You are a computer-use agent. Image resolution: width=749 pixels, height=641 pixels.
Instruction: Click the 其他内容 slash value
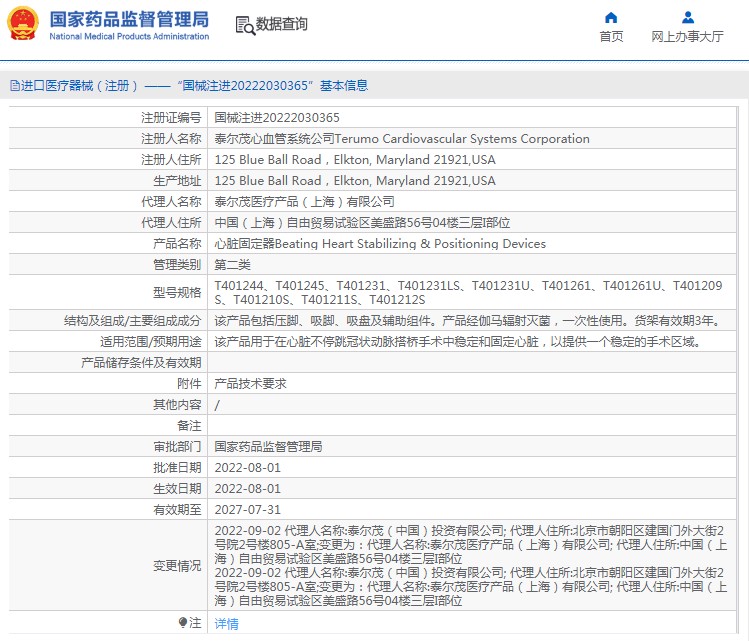click(x=217, y=405)
